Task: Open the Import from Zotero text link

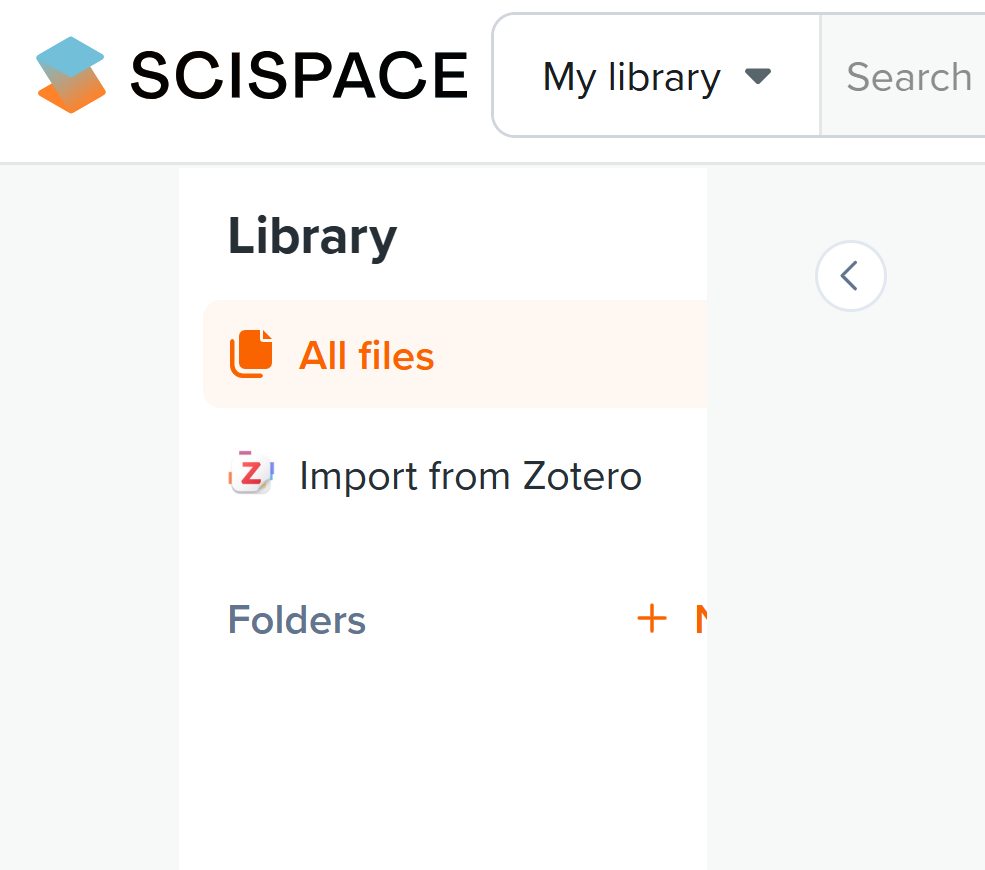Action: point(470,476)
